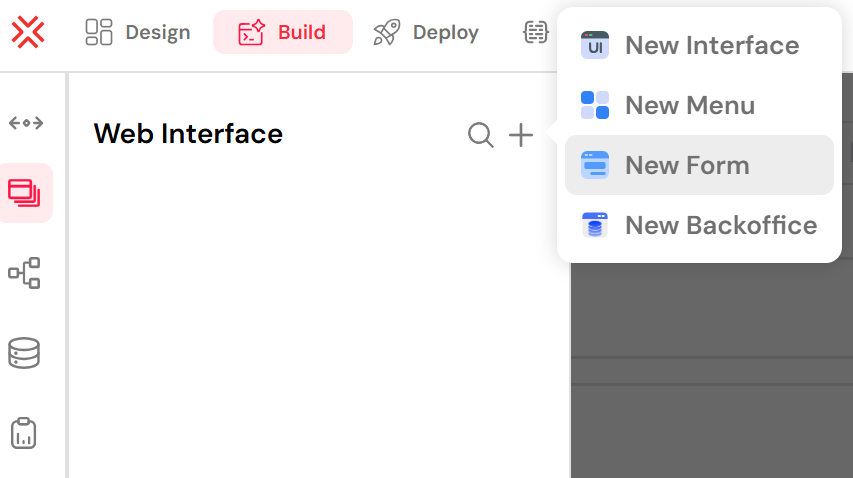The width and height of the screenshot is (853, 478).
Task: Open the clipboard reports sidebar icon
Action: click(x=23, y=433)
